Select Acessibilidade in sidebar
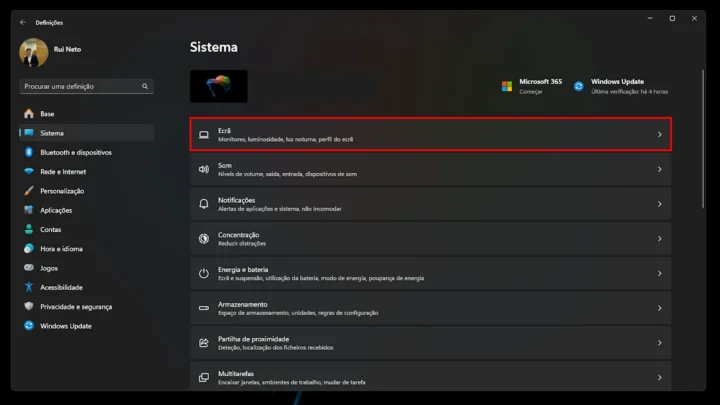This screenshot has width=720, height=405. pyautogui.click(x=61, y=287)
